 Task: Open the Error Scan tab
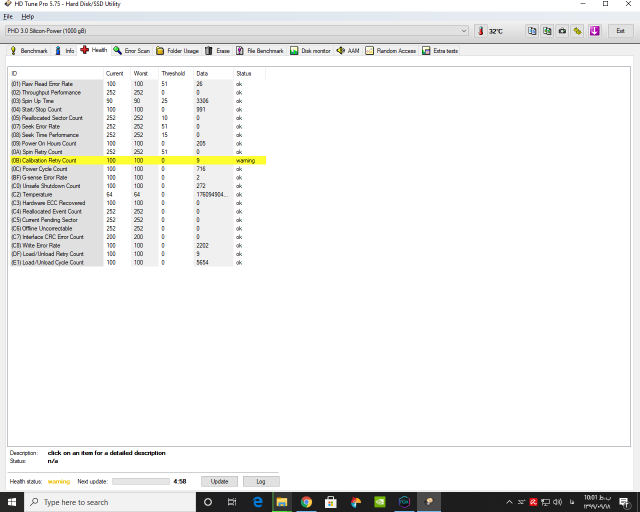(x=132, y=51)
